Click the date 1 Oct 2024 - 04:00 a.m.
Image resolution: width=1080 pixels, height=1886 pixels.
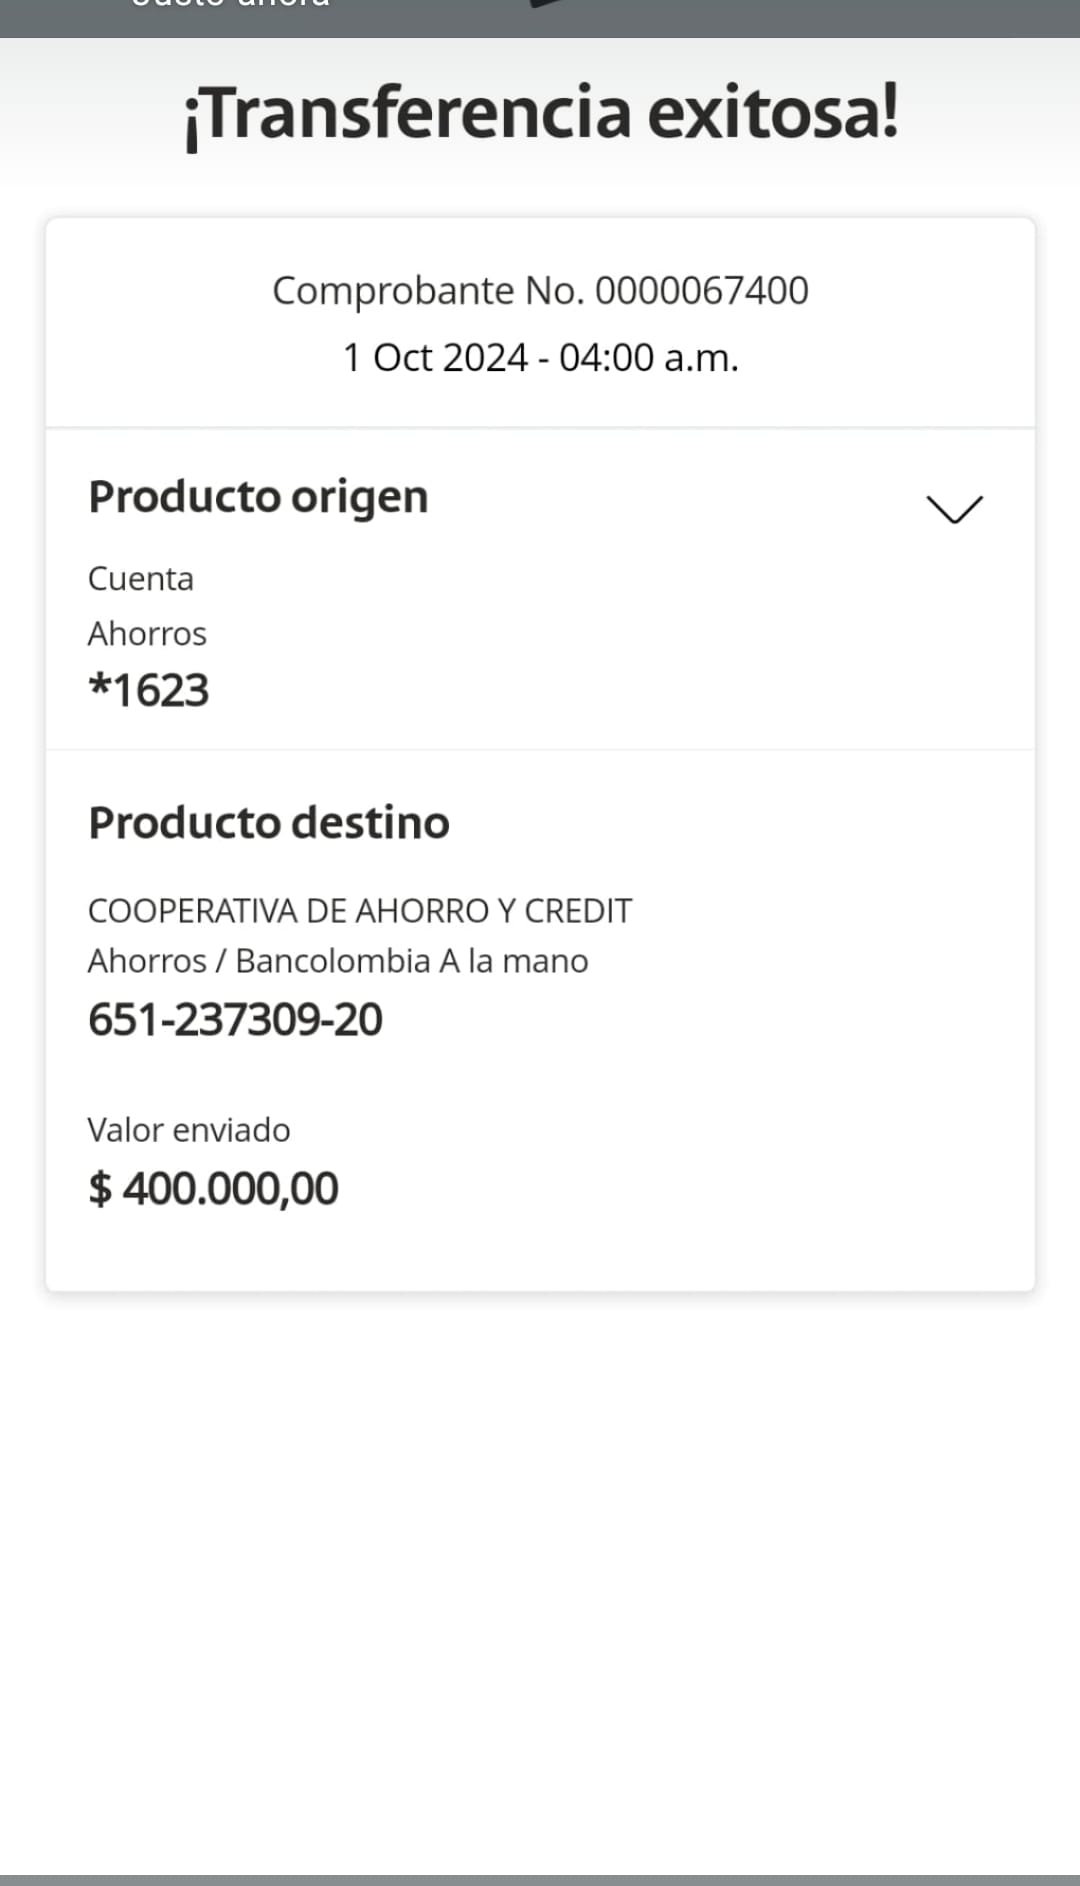click(x=540, y=358)
